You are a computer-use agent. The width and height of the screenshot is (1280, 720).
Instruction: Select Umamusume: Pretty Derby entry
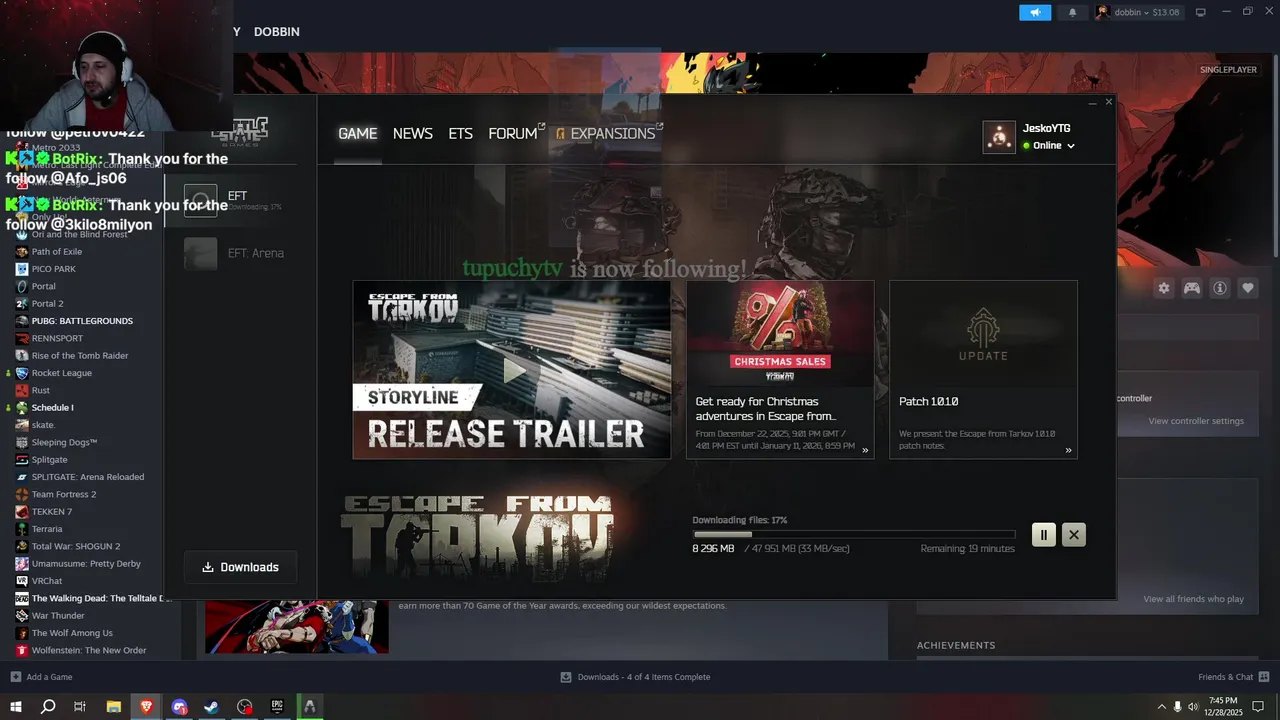pyautogui.click(x=86, y=563)
